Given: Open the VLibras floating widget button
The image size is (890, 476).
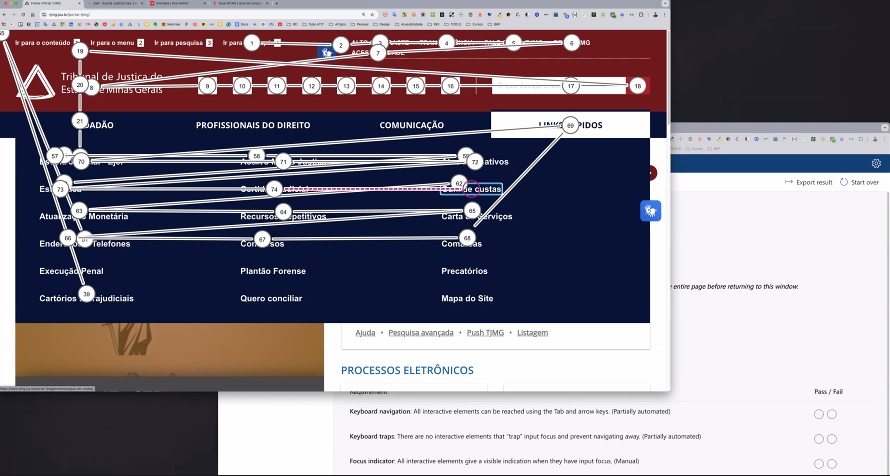Looking at the screenshot, I should [650, 211].
